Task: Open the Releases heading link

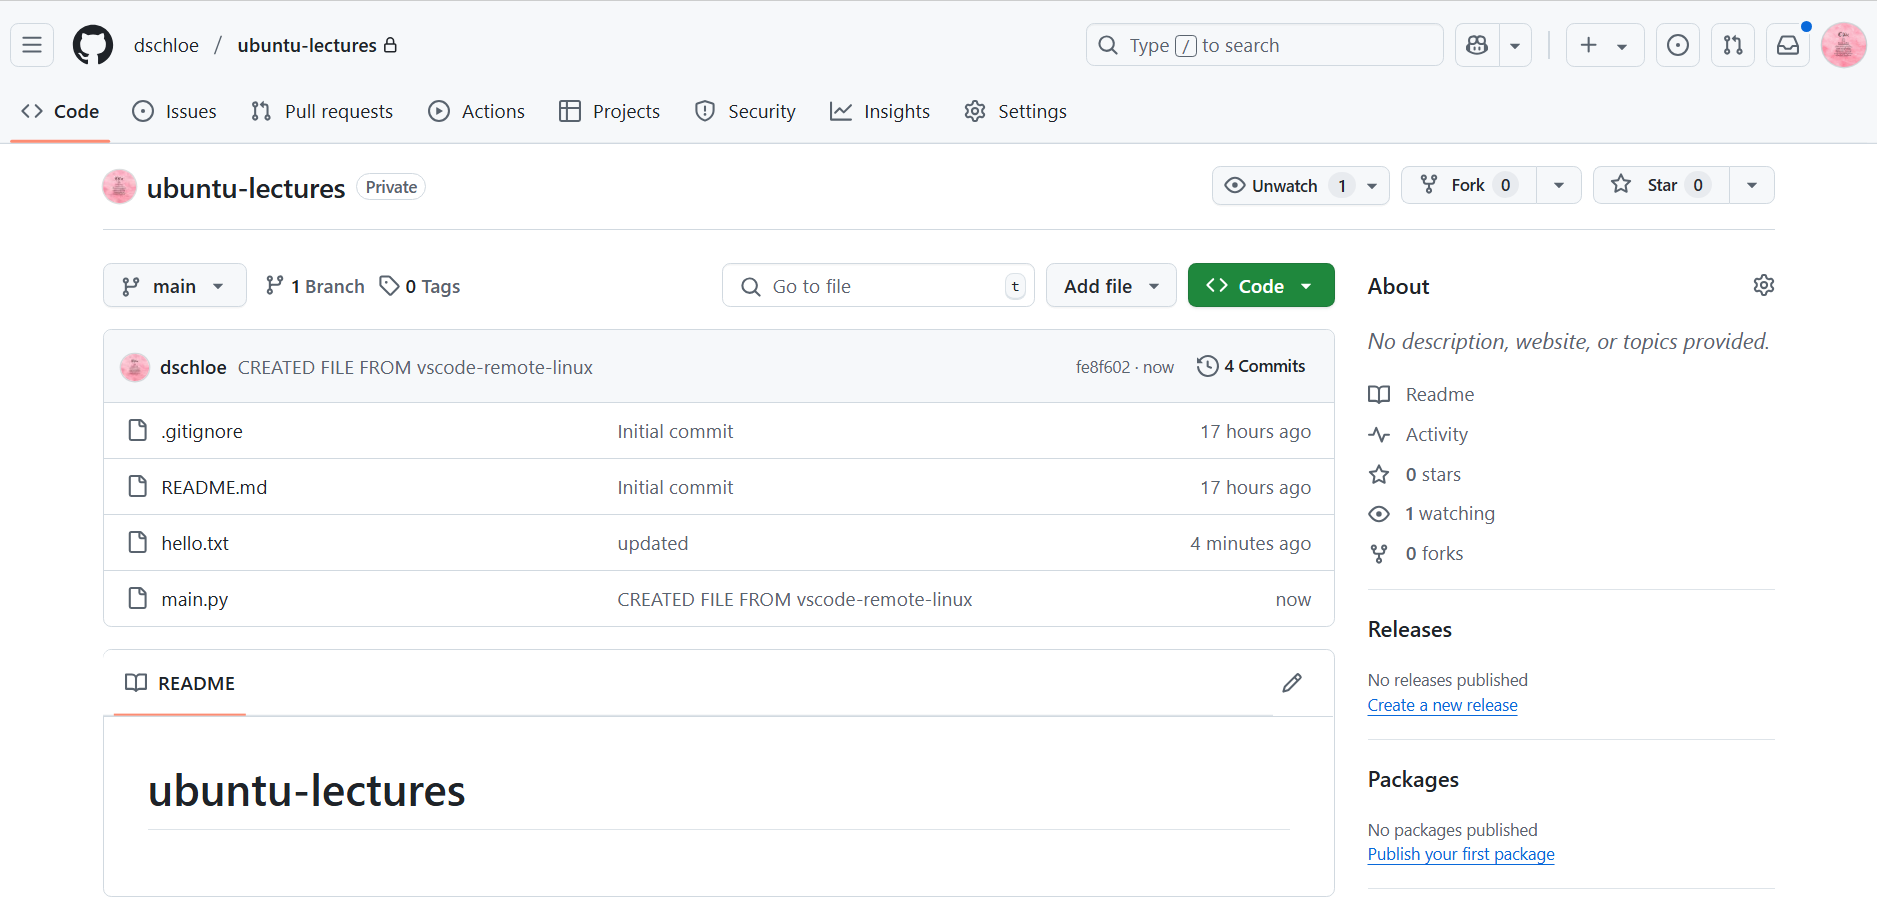Action: coord(1410,629)
